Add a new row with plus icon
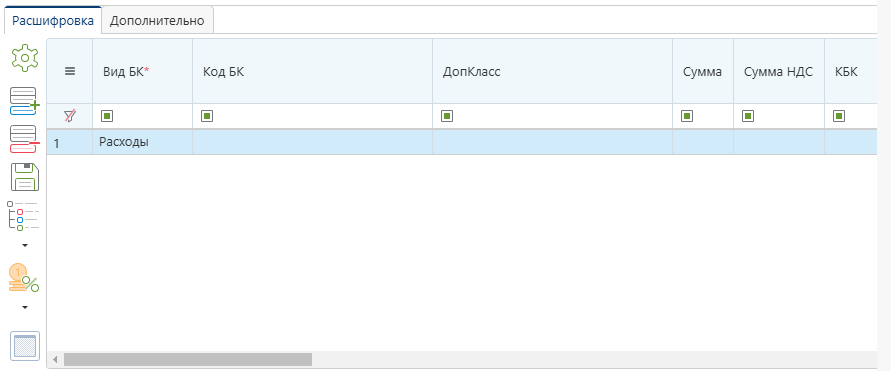Image resolution: width=891 pixels, height=371 pixels. coord(24,101)
